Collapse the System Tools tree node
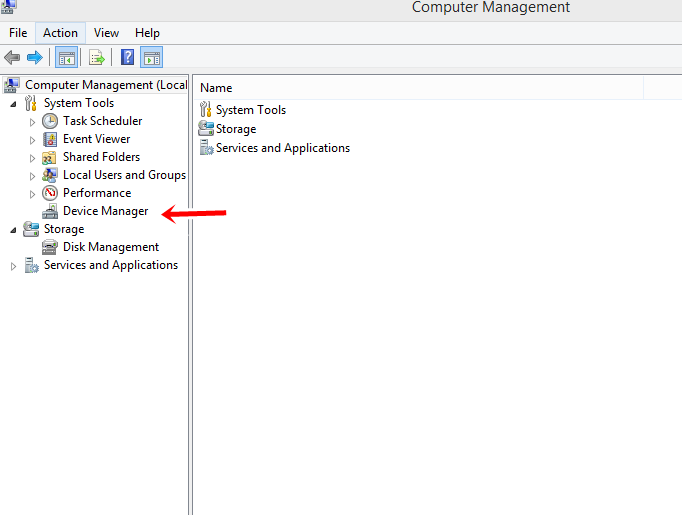Image resolution: width=682 pixels, height=515 pixels. pyautogui.click(x=13, y=104)
